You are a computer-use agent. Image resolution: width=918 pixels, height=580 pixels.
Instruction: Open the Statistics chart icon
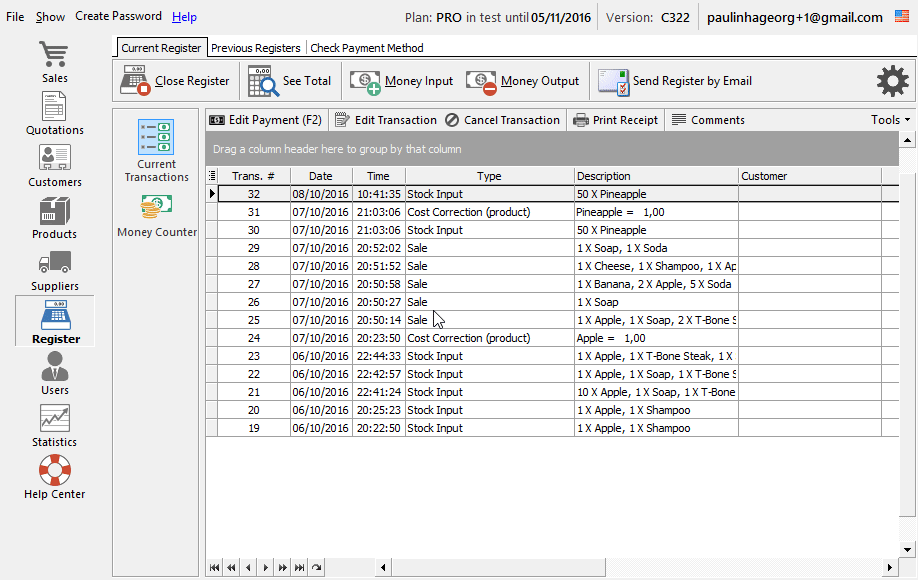point(54,425)
